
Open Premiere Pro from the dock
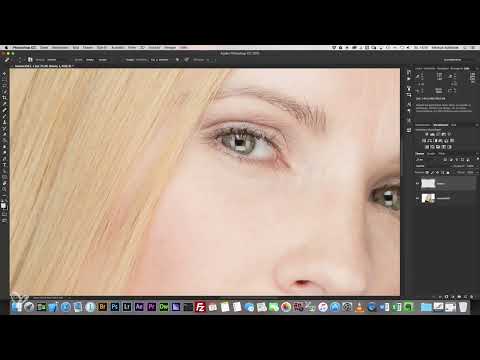point(152,307)
